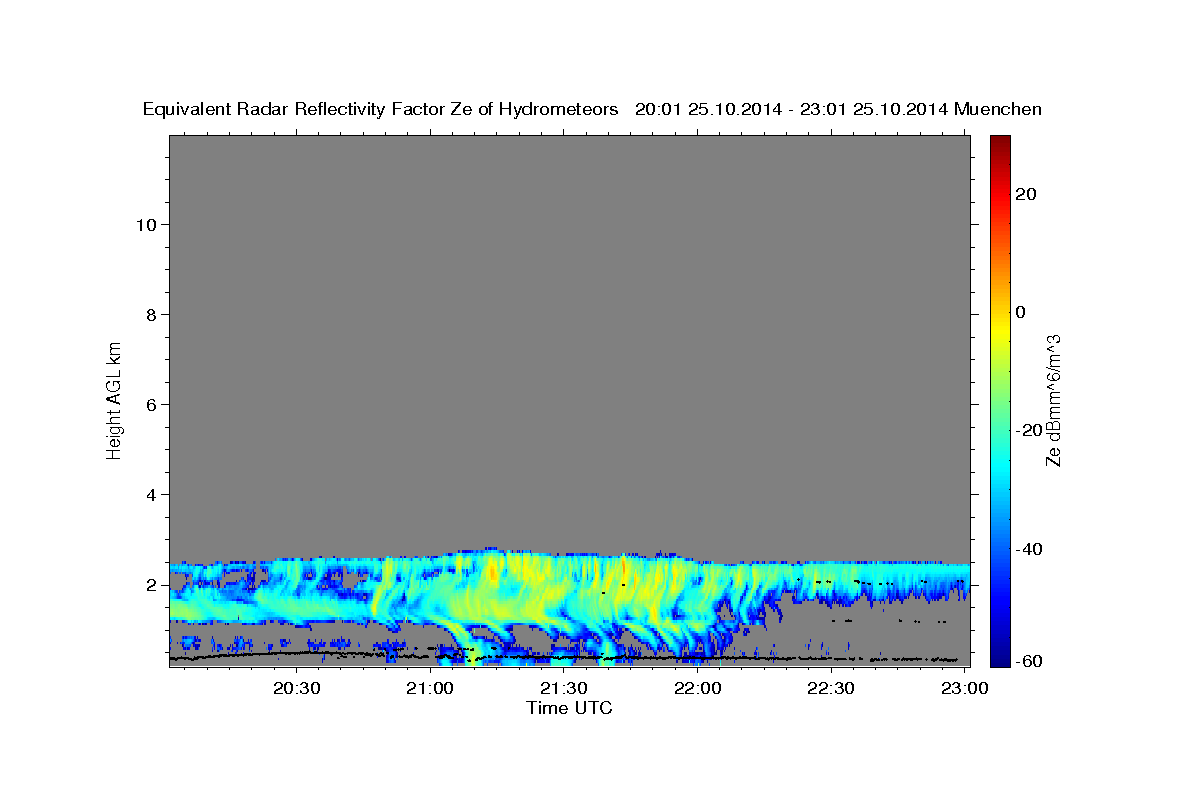The height and width of the screenshot is (800, 1200).
Task: Click the '10' height axis label
Action: pyautogui.click(x=146, y=224)
